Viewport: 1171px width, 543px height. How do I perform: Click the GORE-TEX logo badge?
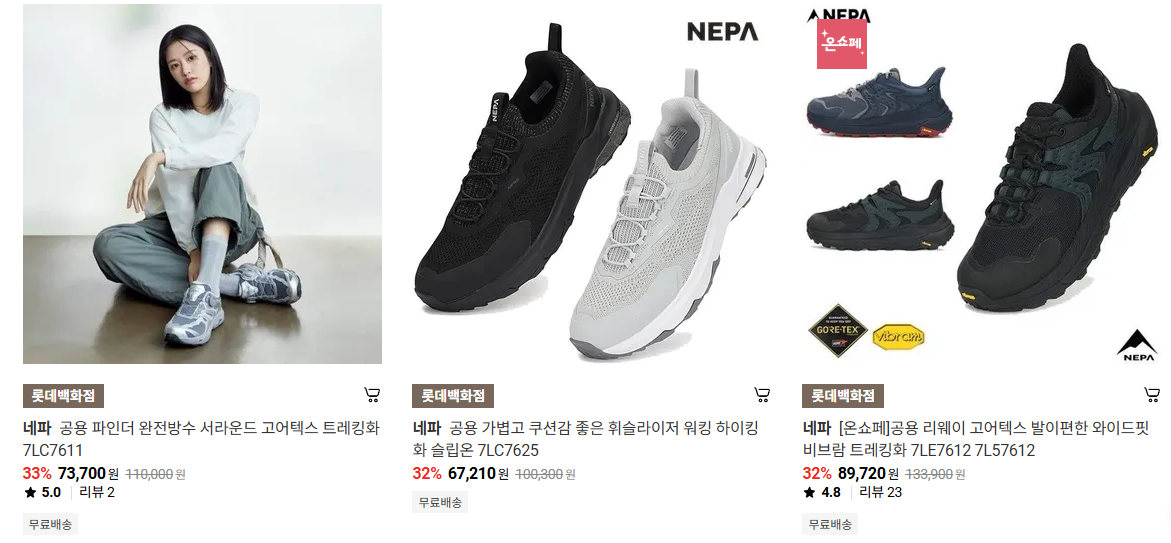(x=838, y=331)
